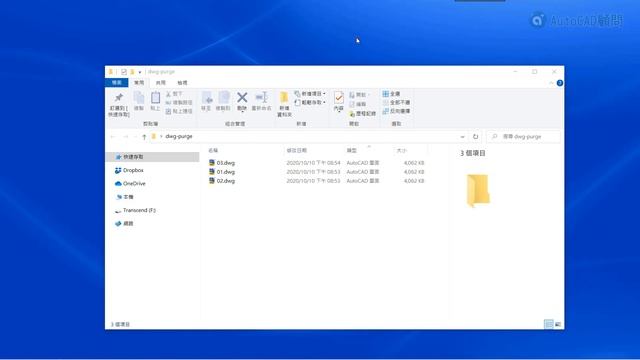This screenshot has height=360, width=640.
Task: Click the Back navigation arrow
Action: (113, 137)
